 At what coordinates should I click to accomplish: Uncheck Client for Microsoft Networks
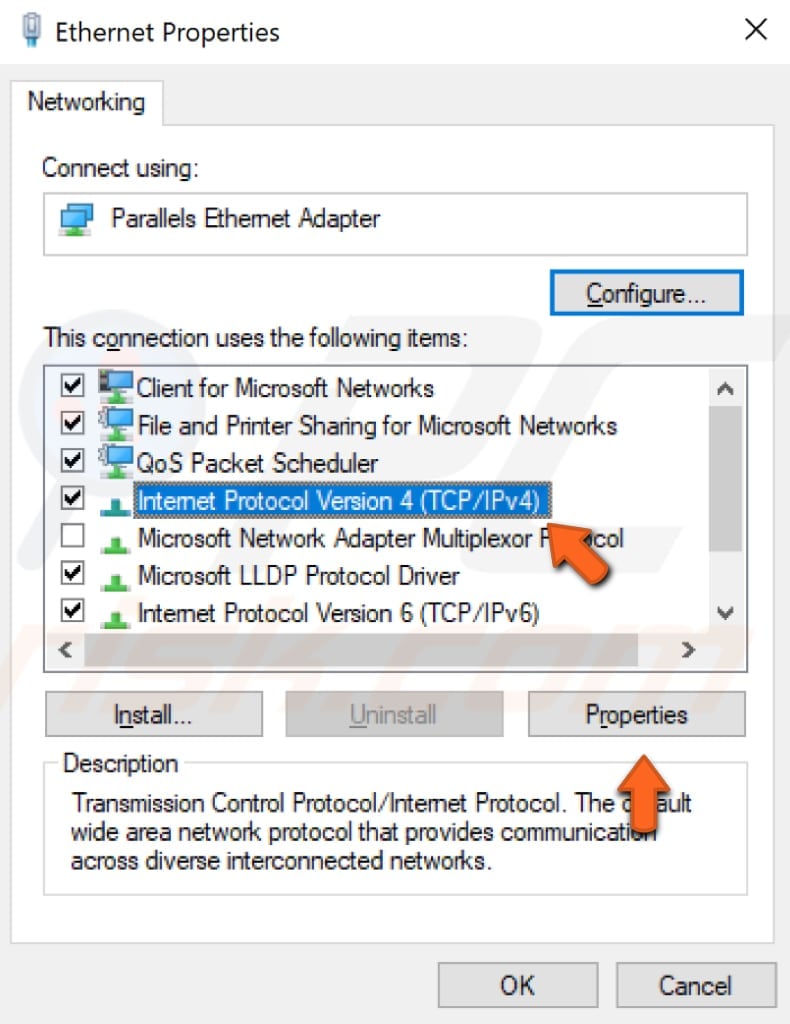click(x=71, y=387)
